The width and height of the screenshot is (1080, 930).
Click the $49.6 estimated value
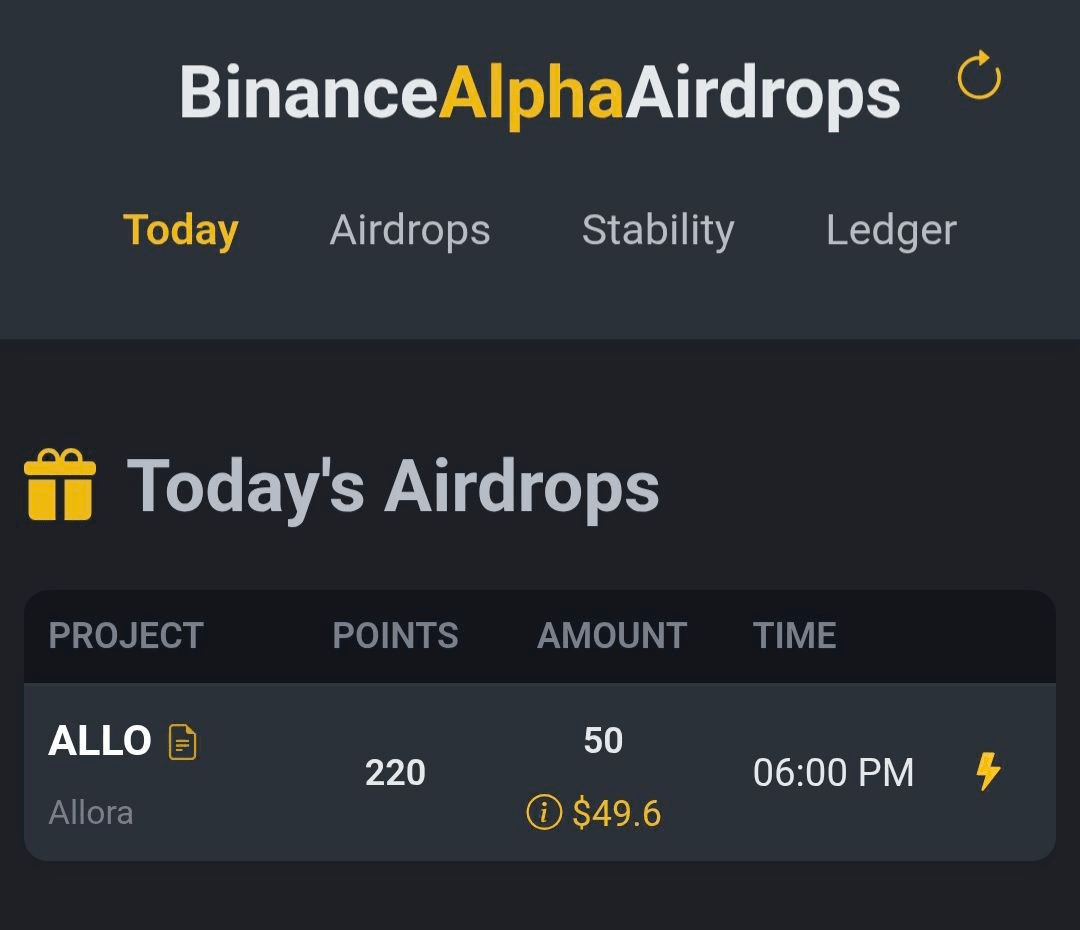pyautogui.click(x=616, y=813)
